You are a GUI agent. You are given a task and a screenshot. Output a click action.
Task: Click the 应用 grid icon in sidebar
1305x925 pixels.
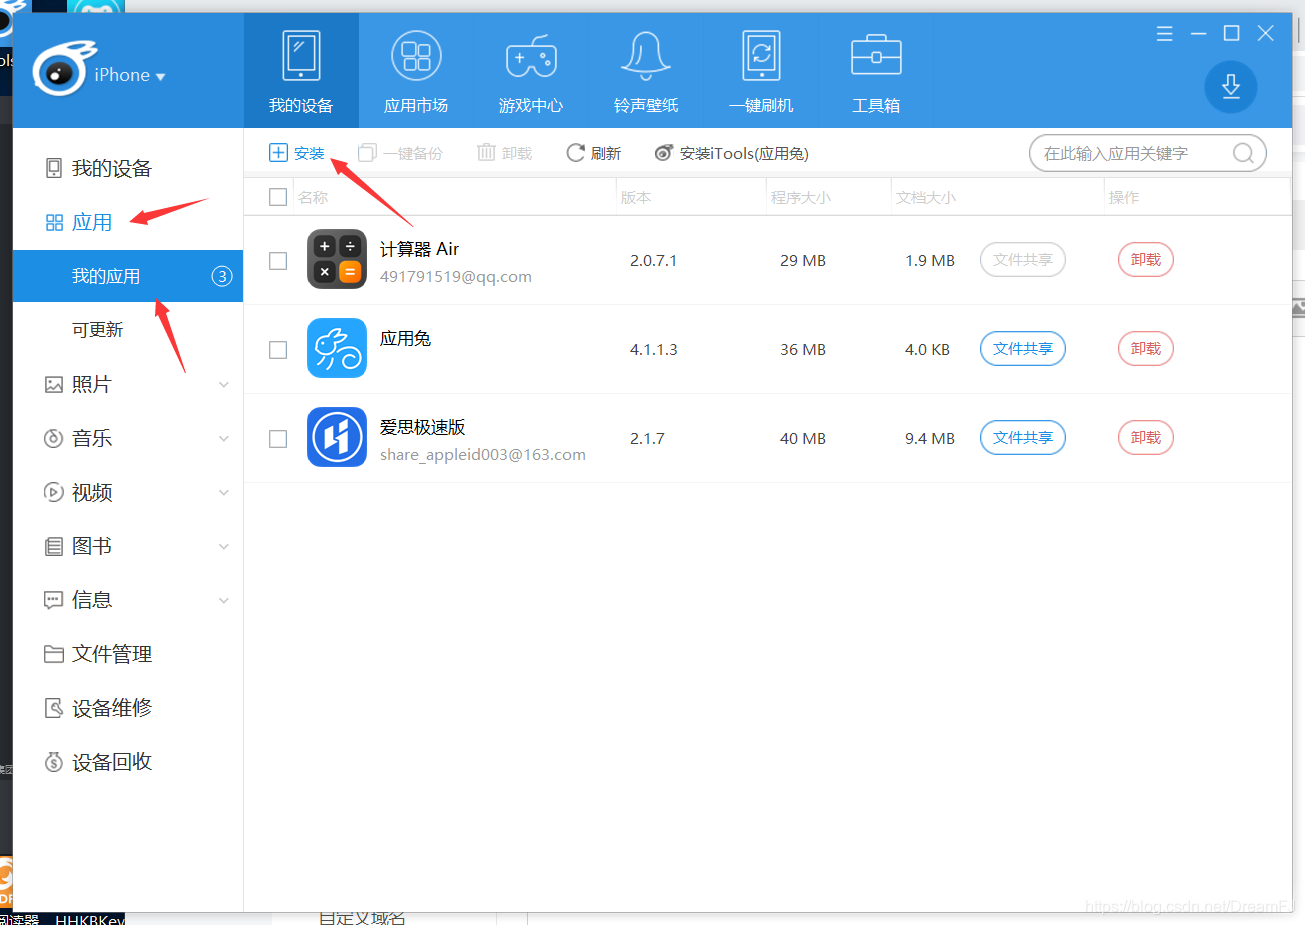(54, 222)
